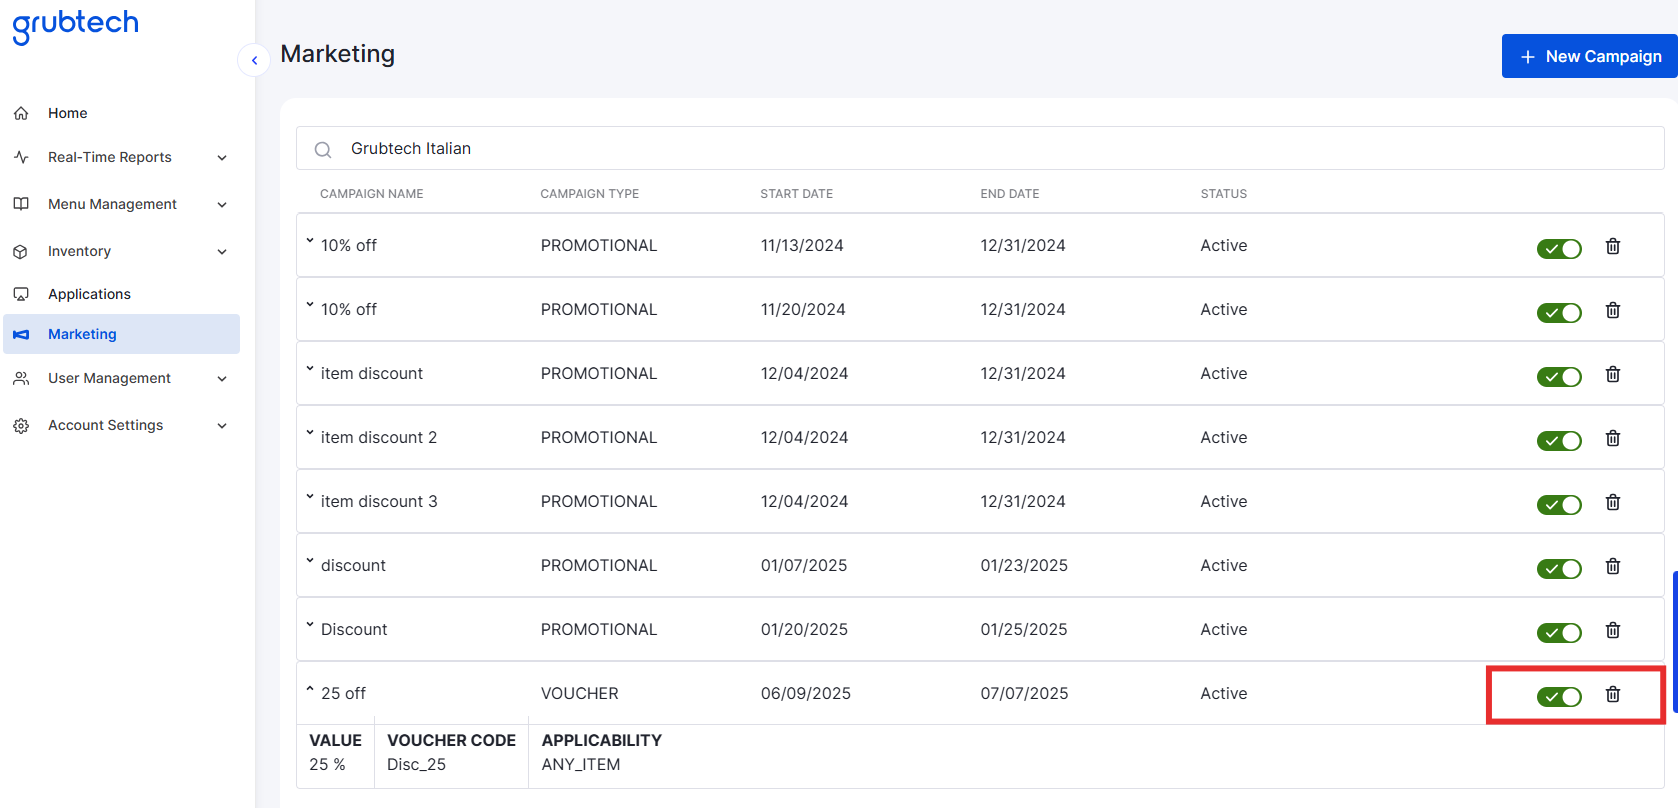The width and height of the screenshot is (1678, 808).
Task: Click the 07/07/2025 end date
Action: tap(1024, 693)
